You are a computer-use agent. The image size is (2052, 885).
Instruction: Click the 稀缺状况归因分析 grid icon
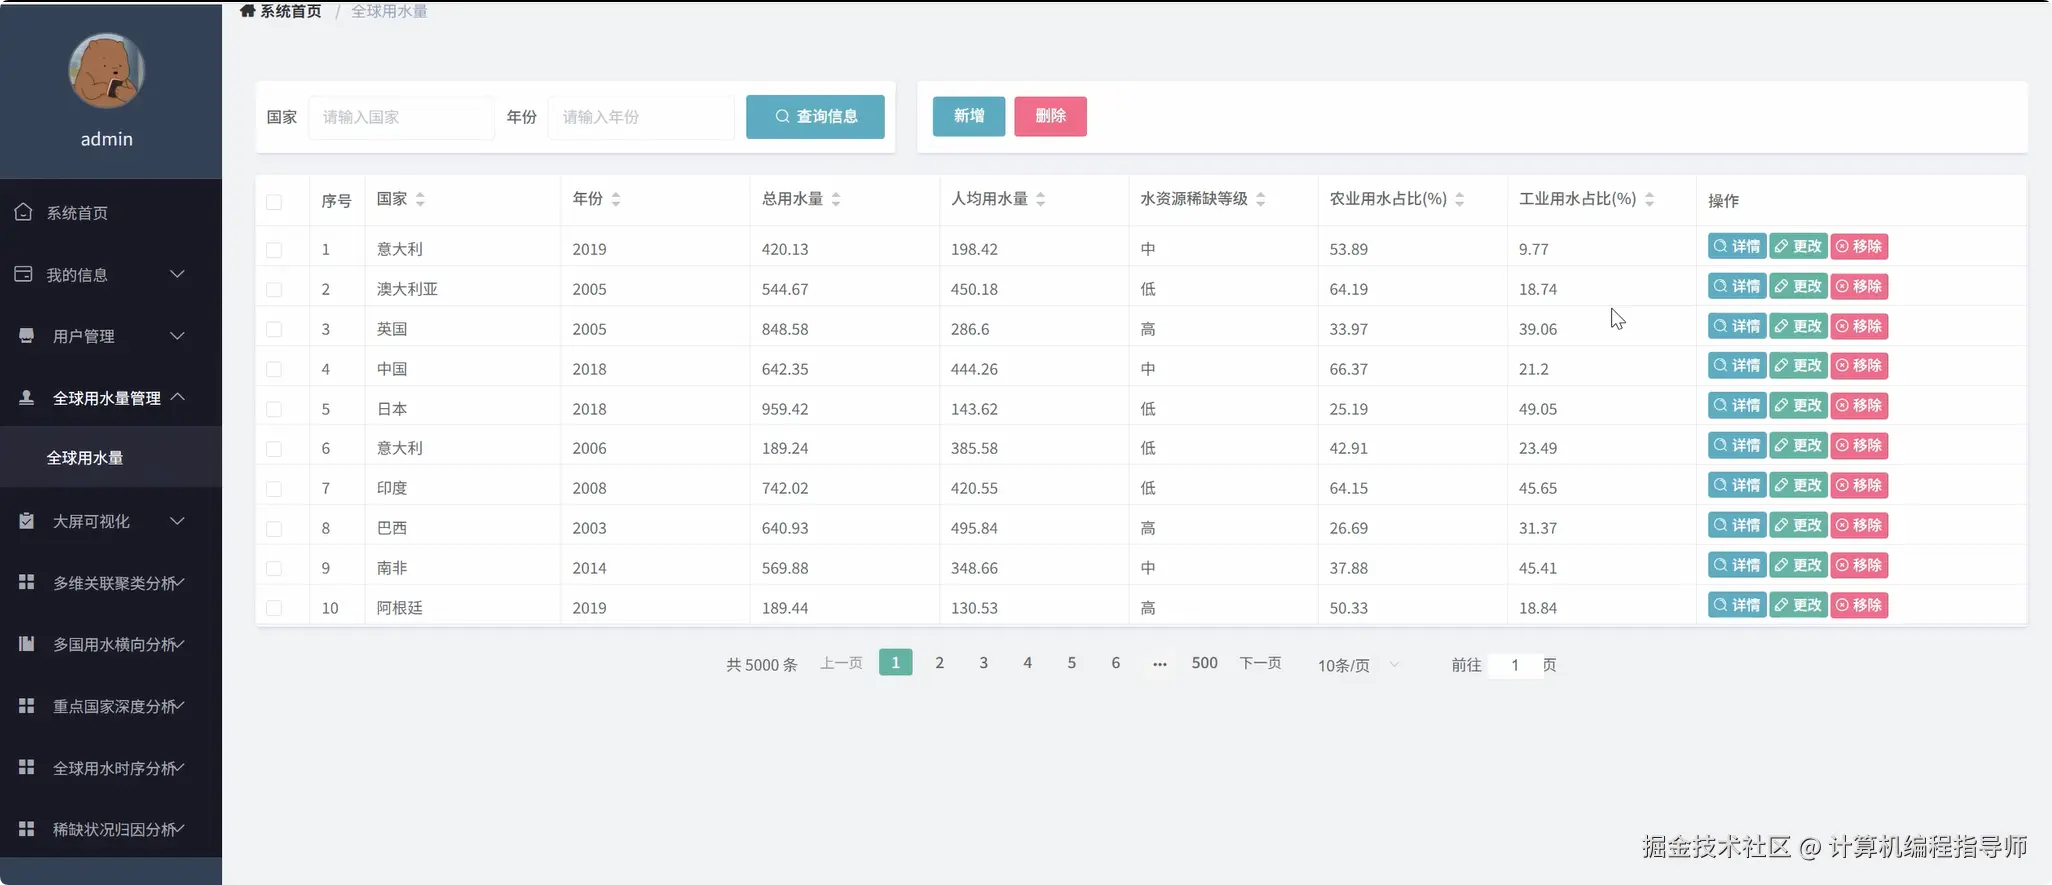pos(26,829)
